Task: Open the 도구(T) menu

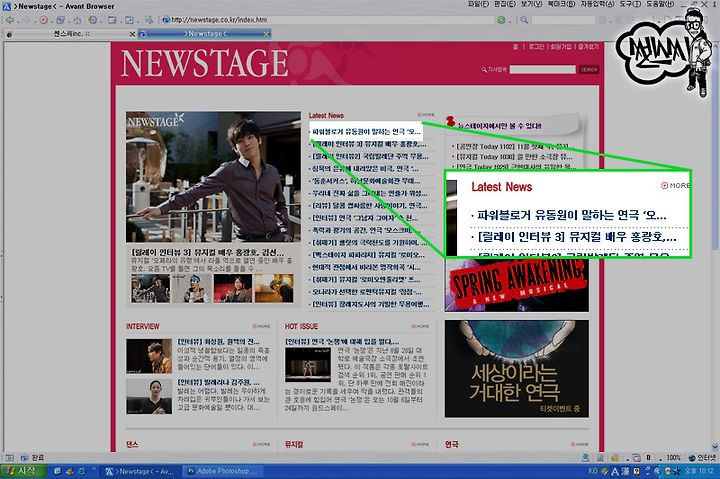Action: click(x=630, y=4)
